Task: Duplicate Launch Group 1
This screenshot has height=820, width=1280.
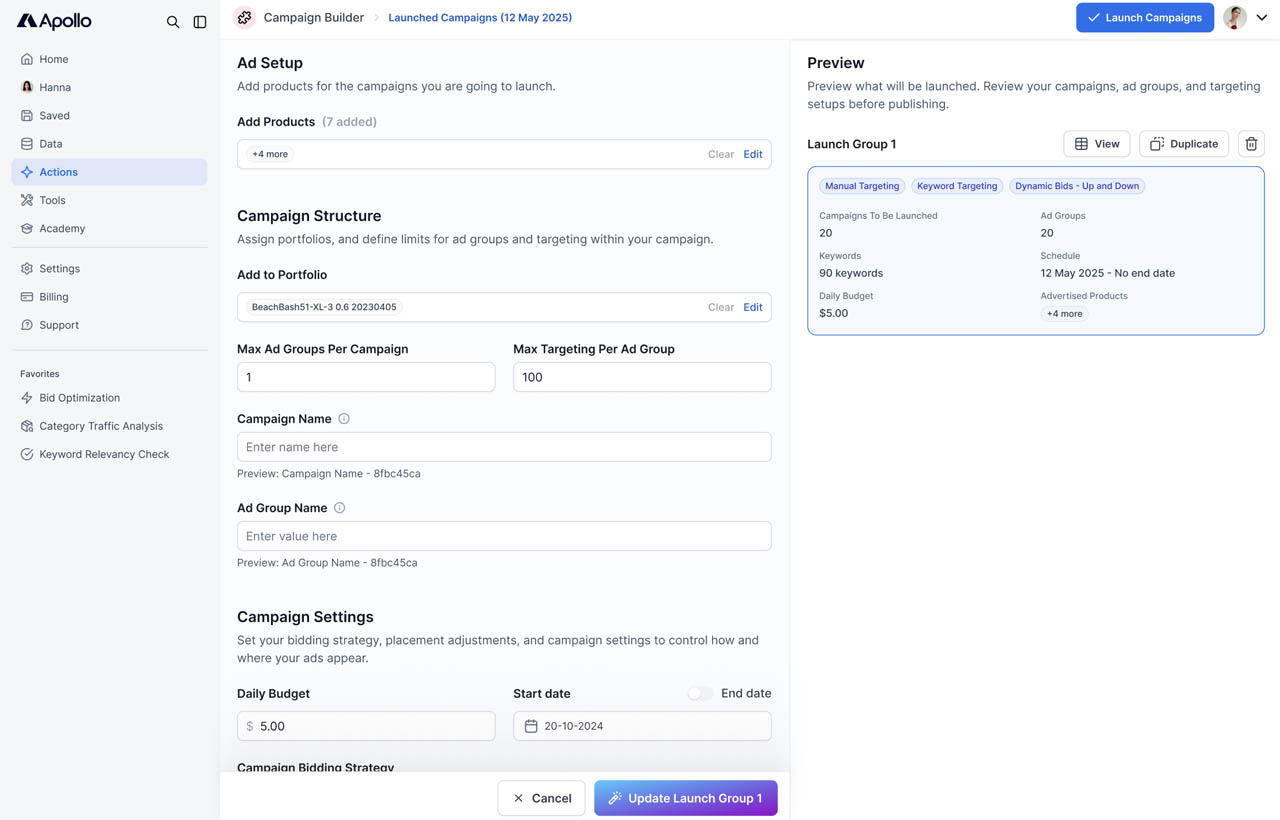Action: 1184,144
